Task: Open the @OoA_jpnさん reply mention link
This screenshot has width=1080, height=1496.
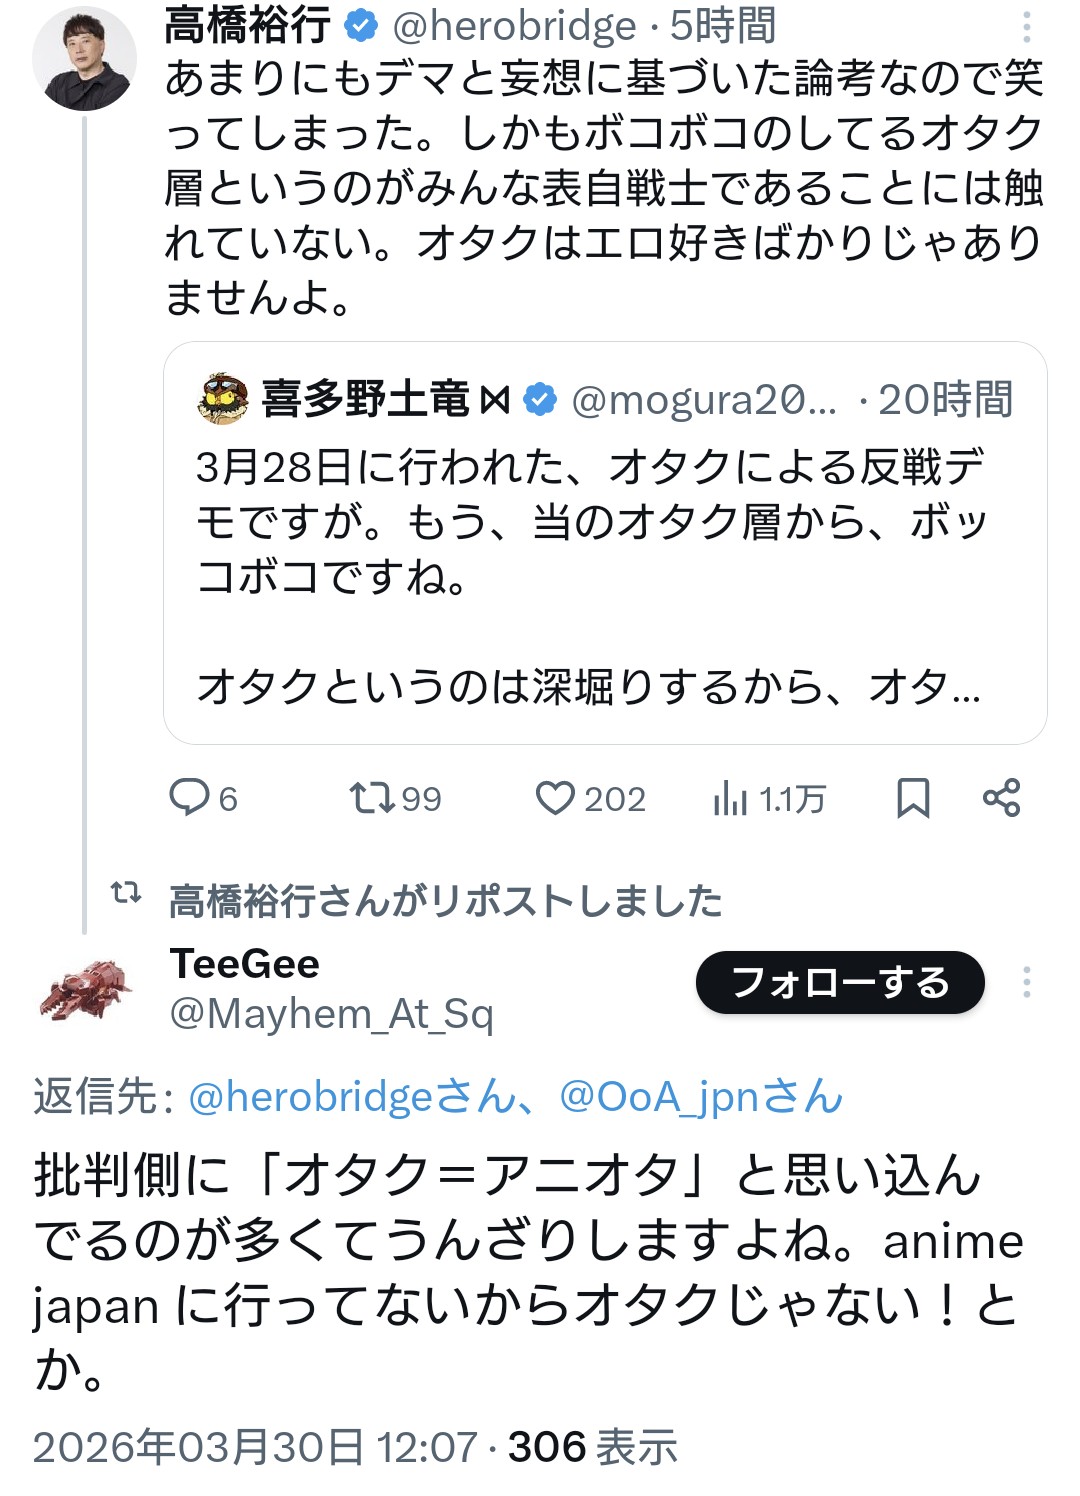Action: click(x=701, y=1097)
